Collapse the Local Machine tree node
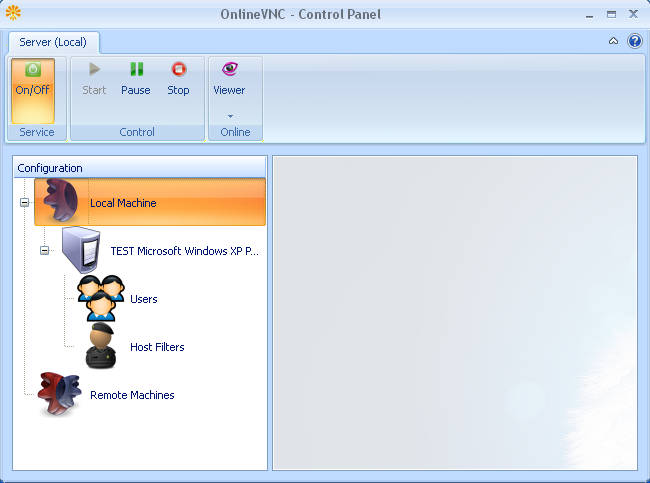 [x=24, y=202]
